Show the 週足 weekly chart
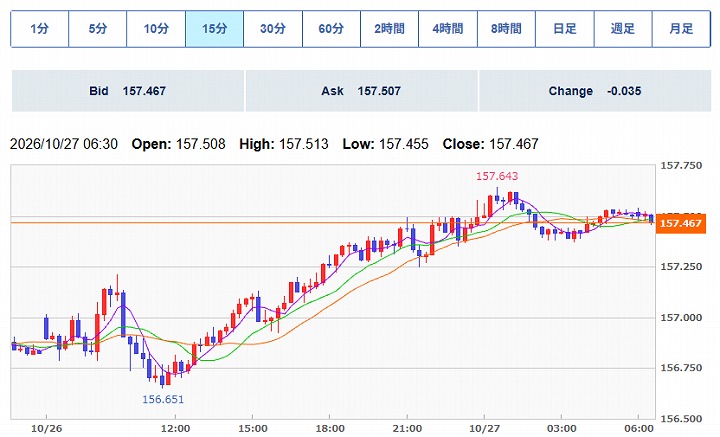This screenshot has width=720, height=437. click(x=623, y=29)
